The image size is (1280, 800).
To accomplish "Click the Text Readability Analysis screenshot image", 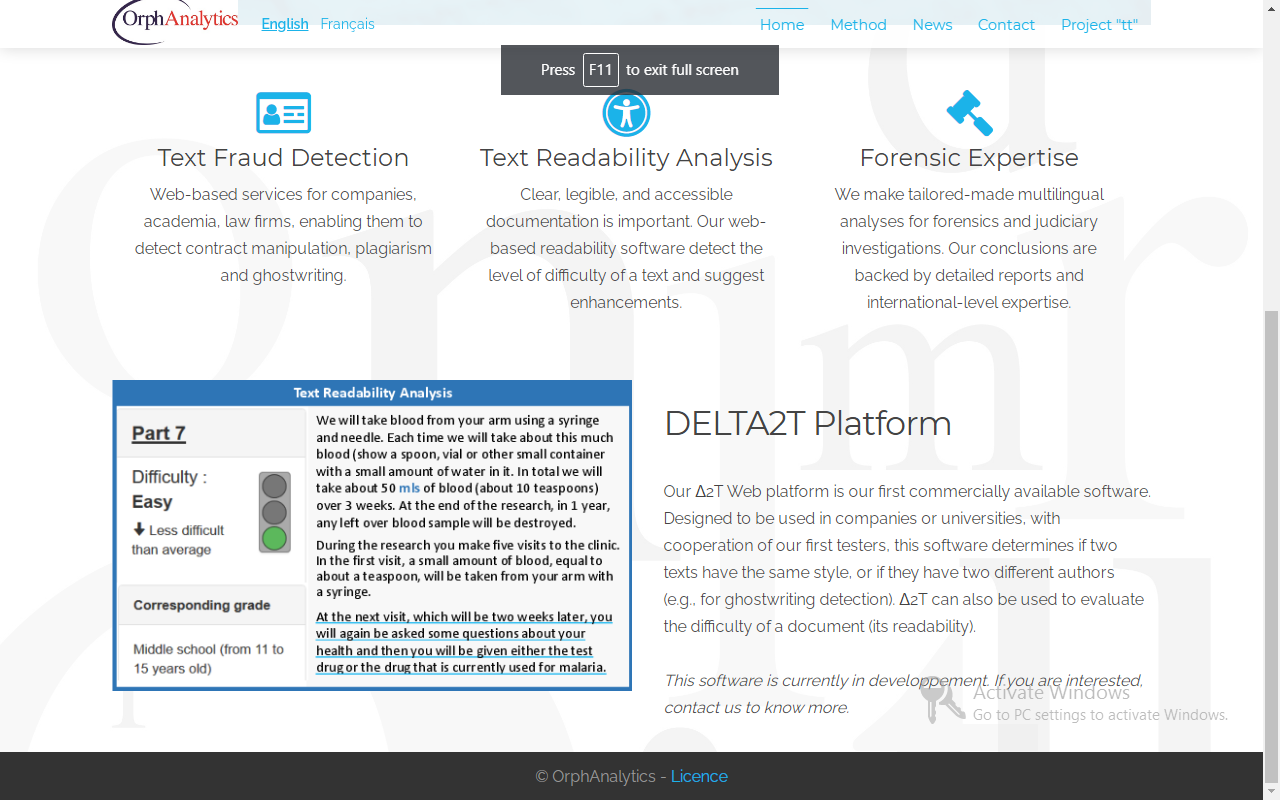I will [372, 535].
